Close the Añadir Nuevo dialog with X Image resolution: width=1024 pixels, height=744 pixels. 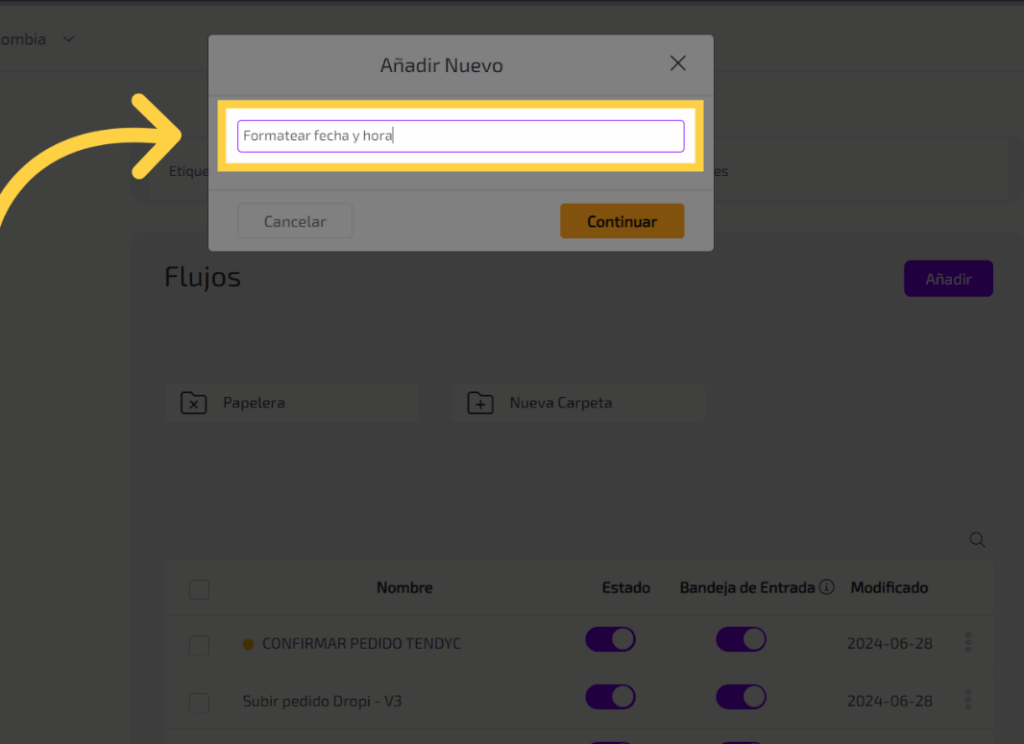(x=678, y=64)
